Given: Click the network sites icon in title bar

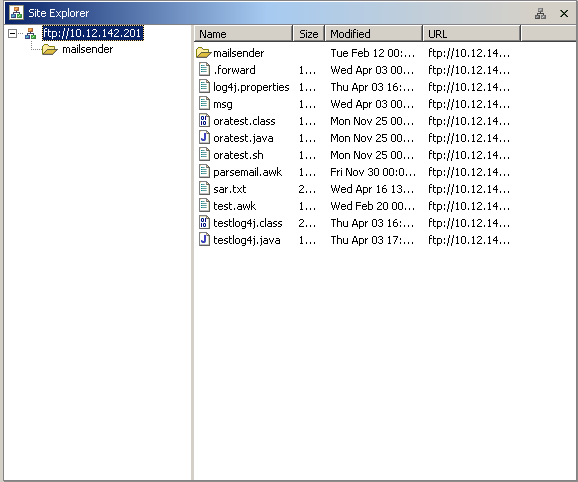Looking at the screenshot, I should coord(540,14).
